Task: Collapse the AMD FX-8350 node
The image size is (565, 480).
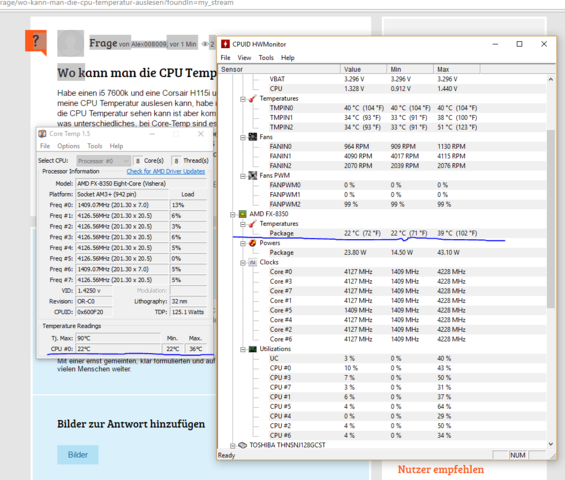Action: click(232, 215)
